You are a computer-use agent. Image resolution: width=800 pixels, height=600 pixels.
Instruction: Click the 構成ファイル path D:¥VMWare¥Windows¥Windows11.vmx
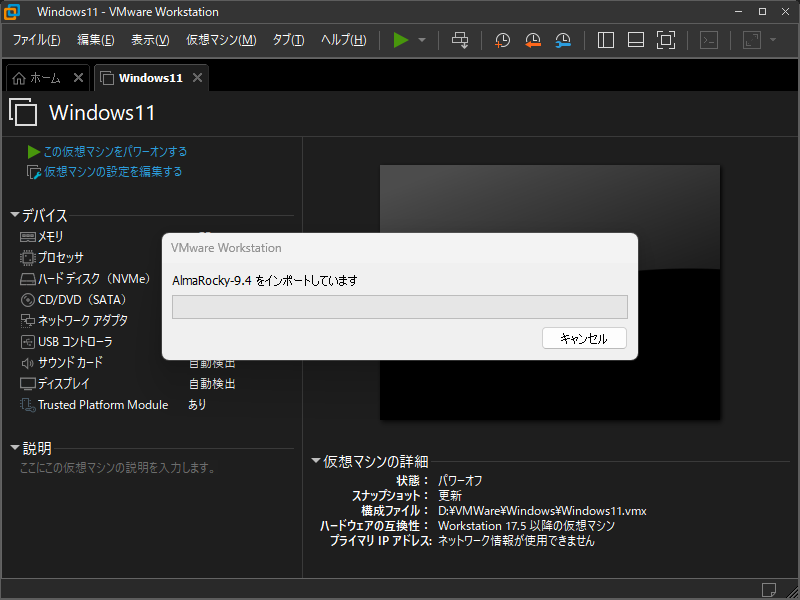542,511
